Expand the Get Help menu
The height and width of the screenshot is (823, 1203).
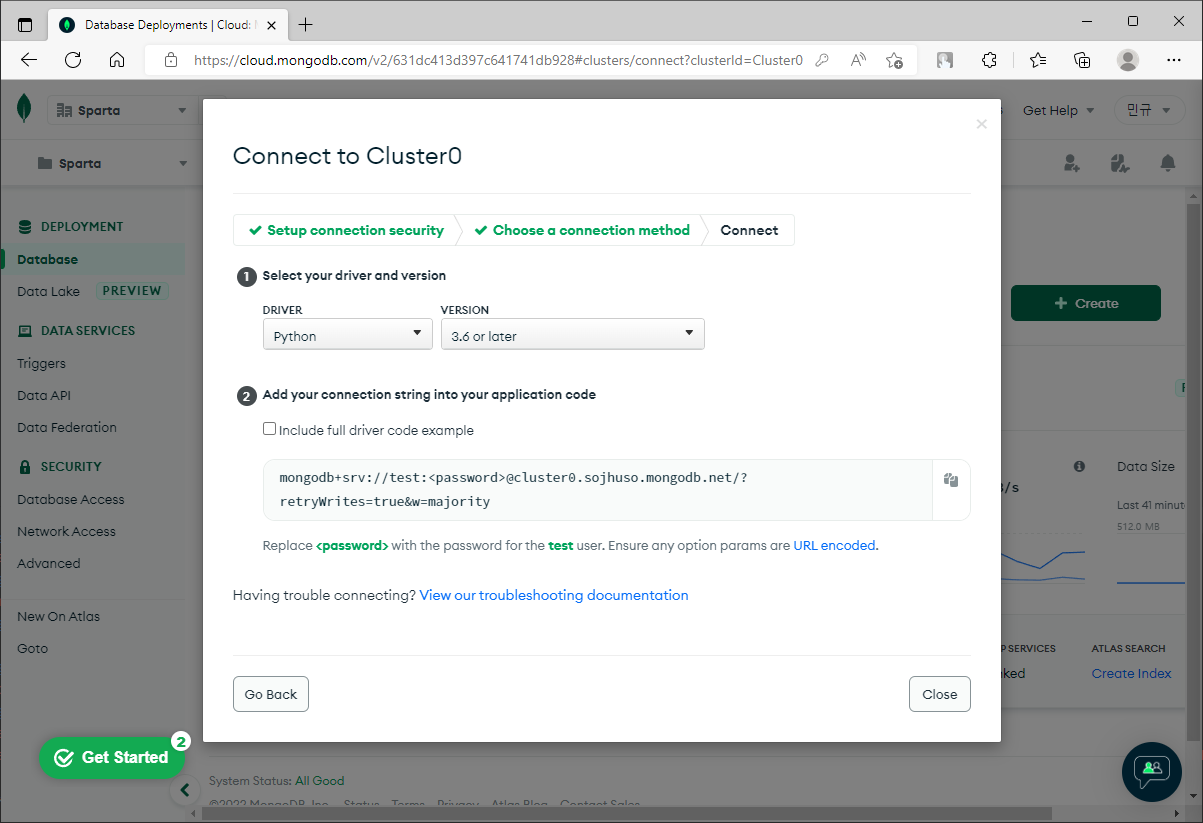coord(1059,110)
